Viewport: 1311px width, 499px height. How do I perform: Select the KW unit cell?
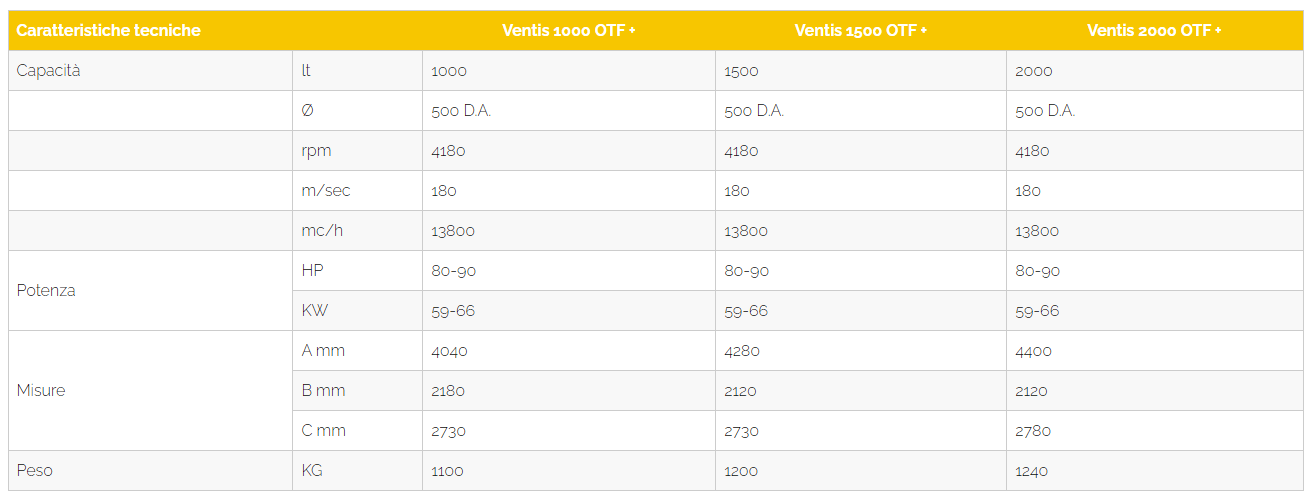(x=357, y=311)
